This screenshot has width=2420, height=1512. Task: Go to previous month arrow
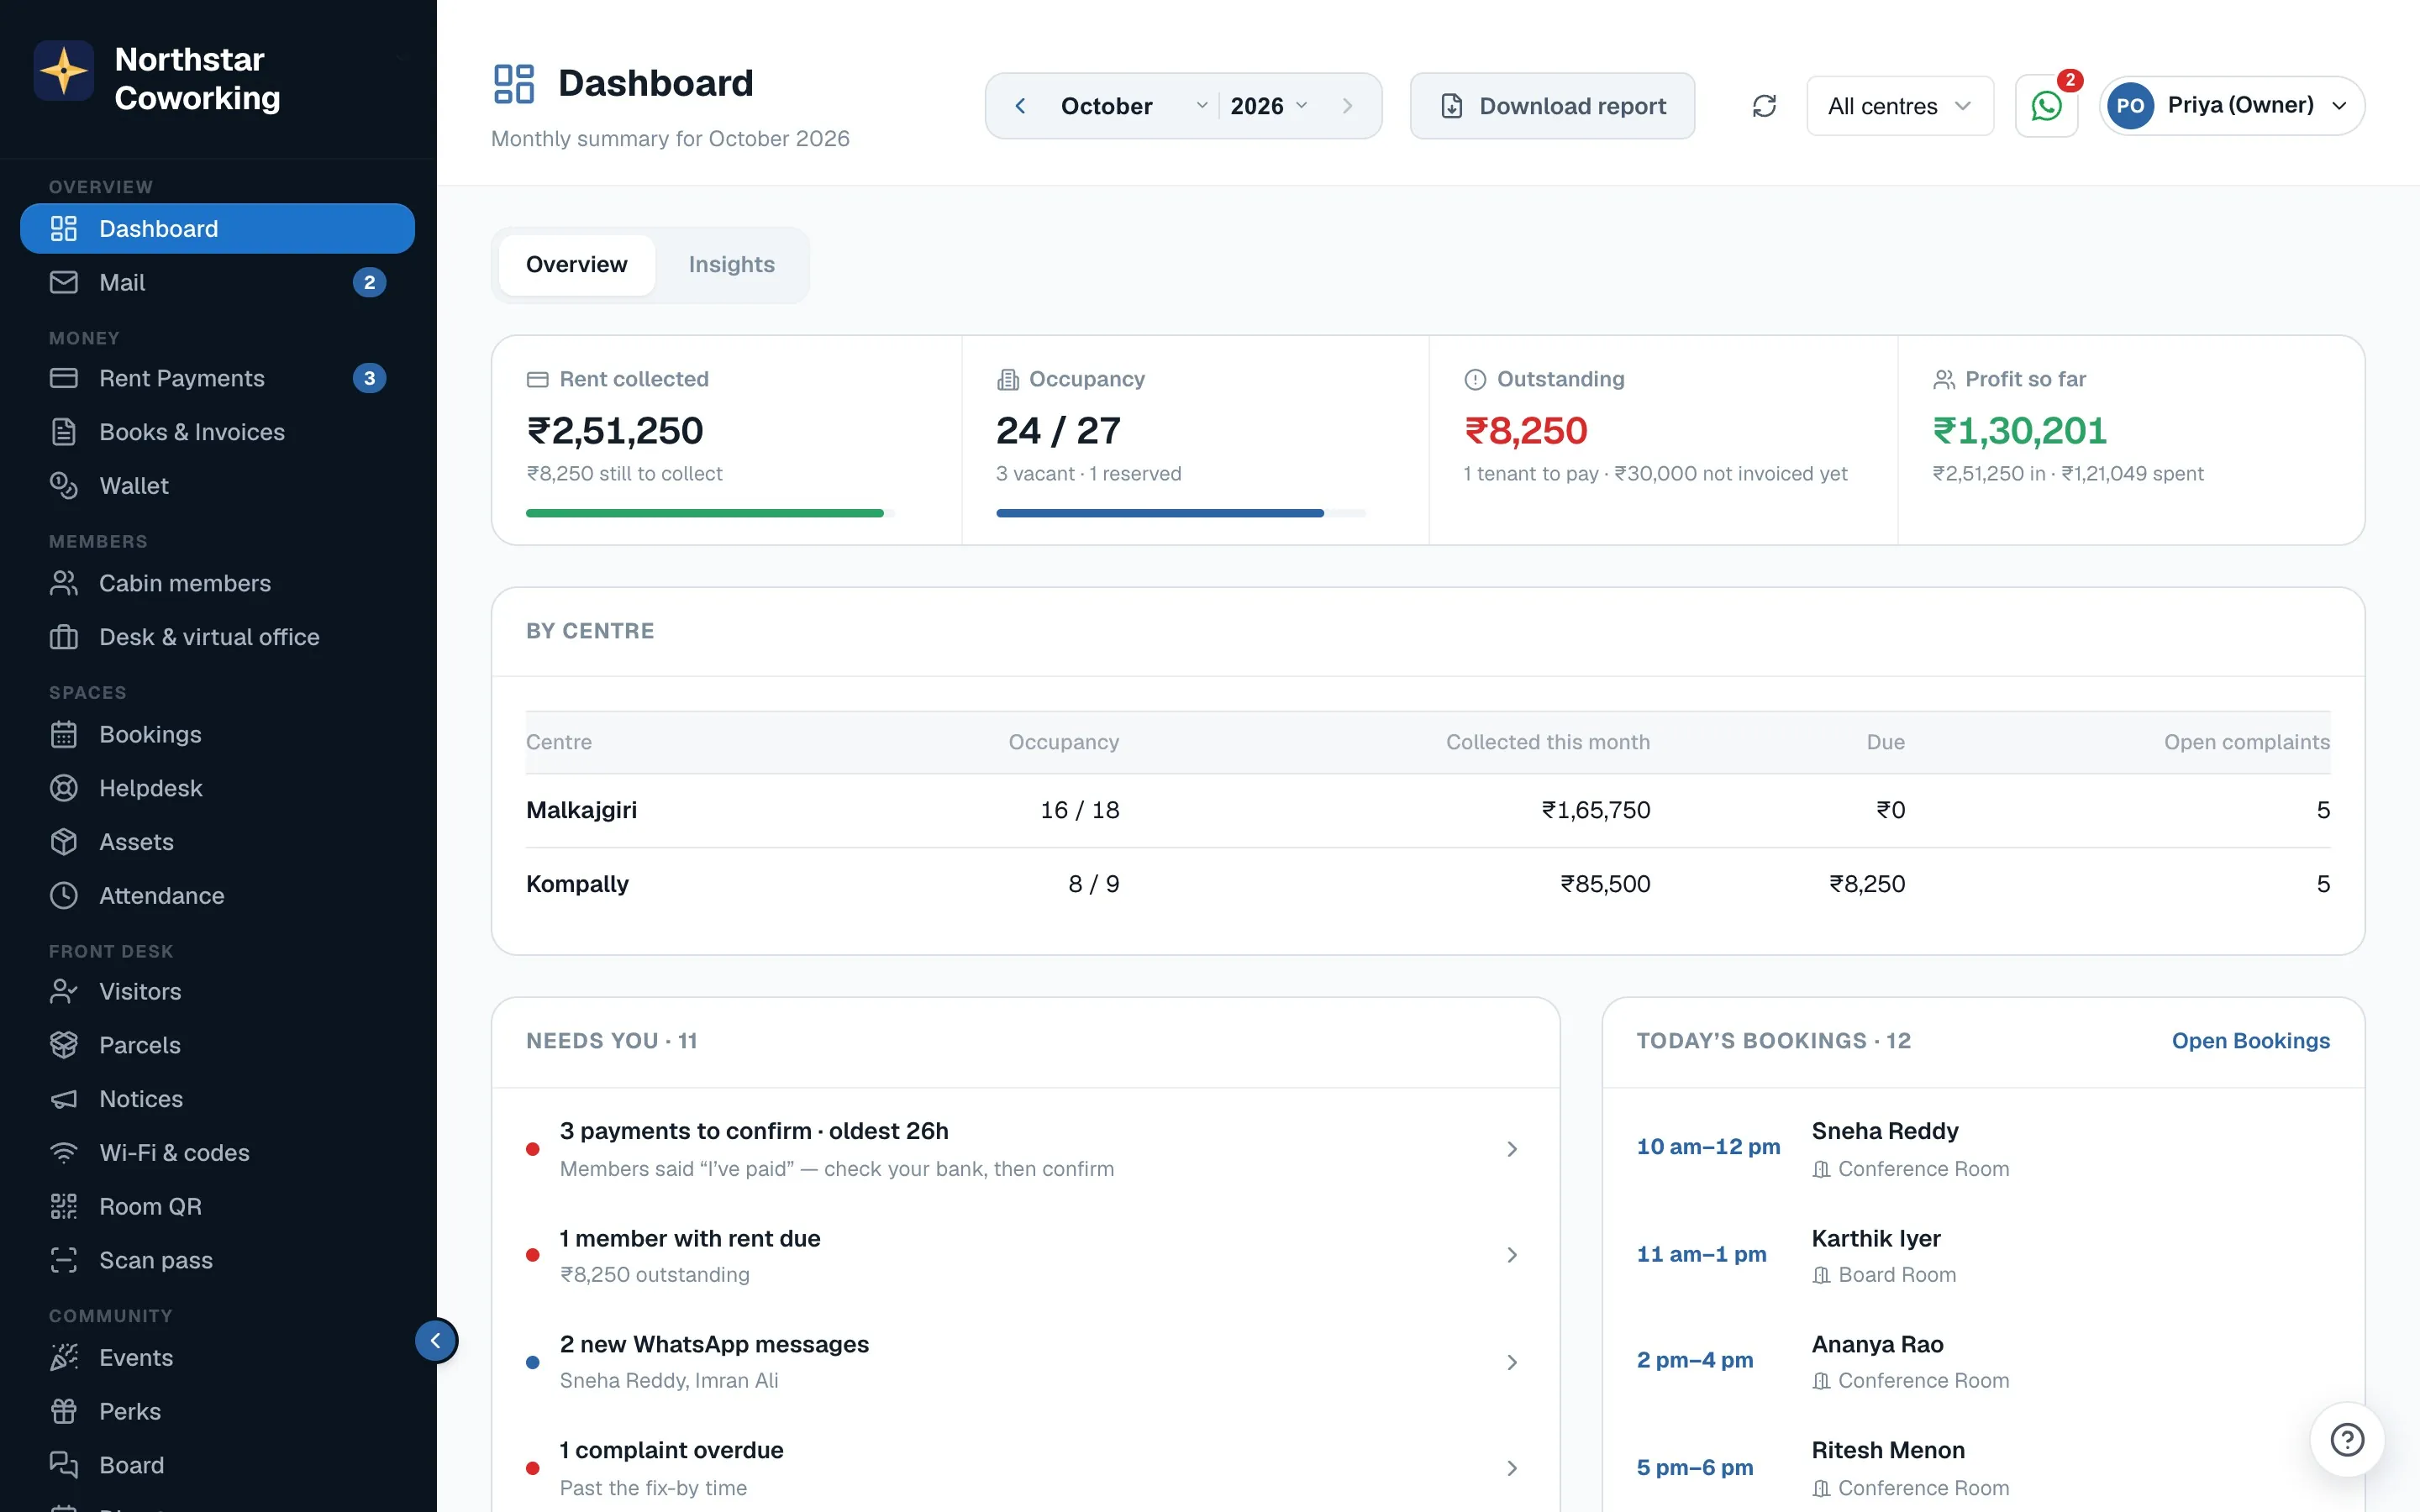click(1020, 106)
